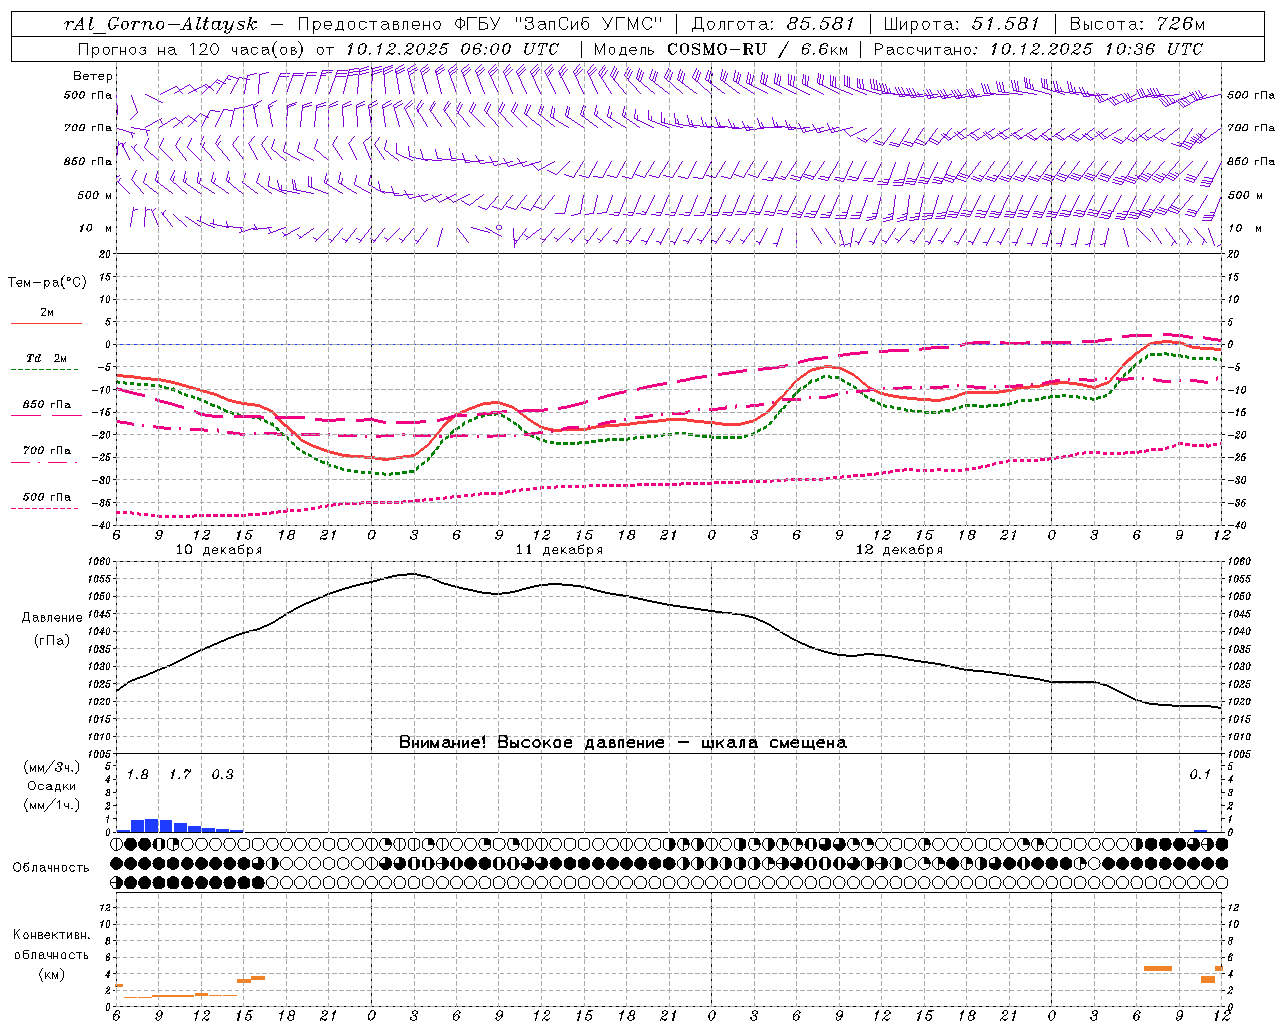Click the latitude value 51.581
Viewport: 1280px width, 1024px height.
[1006, 24]
